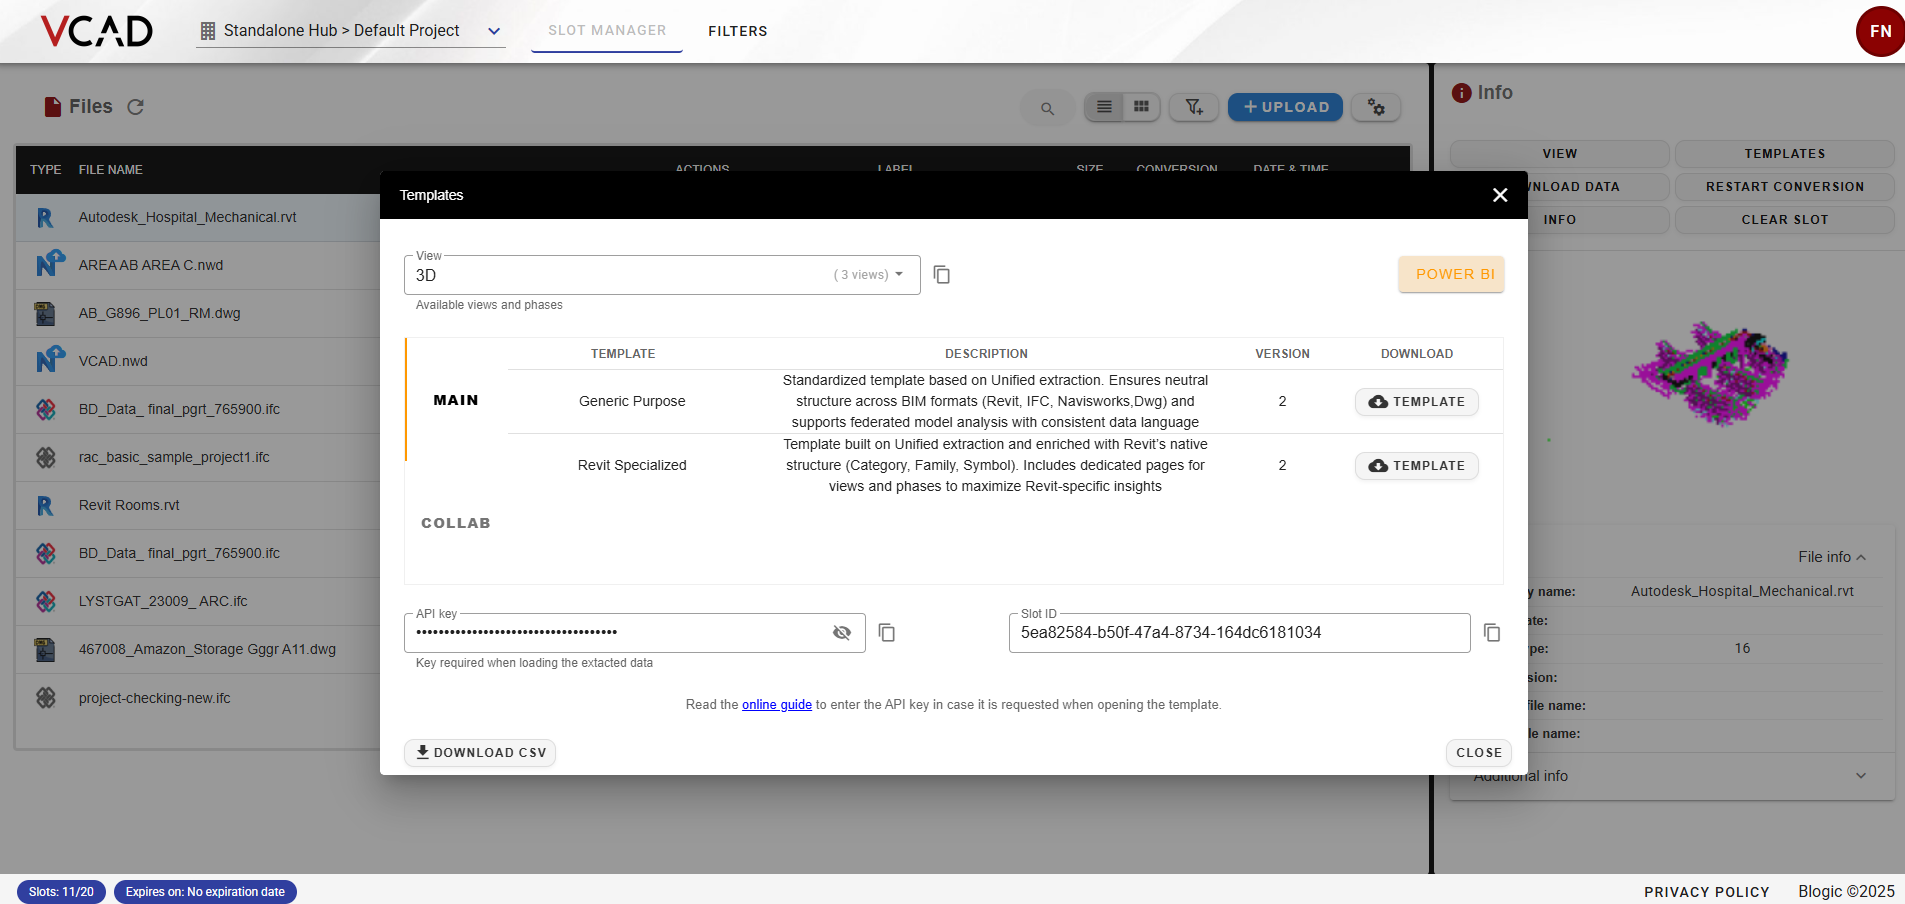Copy the Slot ID to clipboard
The image size is (1905, 904).
[x=1491, y=633]
